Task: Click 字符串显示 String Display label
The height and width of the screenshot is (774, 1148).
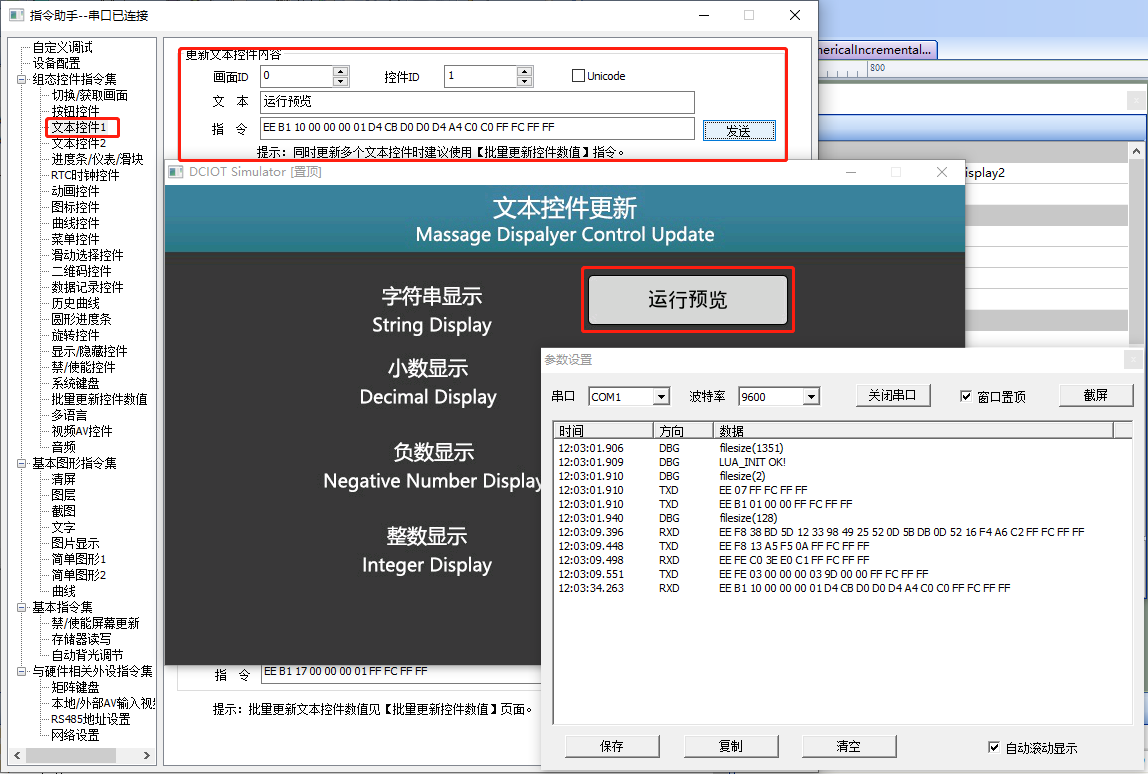Action: [x=432, y=310]
